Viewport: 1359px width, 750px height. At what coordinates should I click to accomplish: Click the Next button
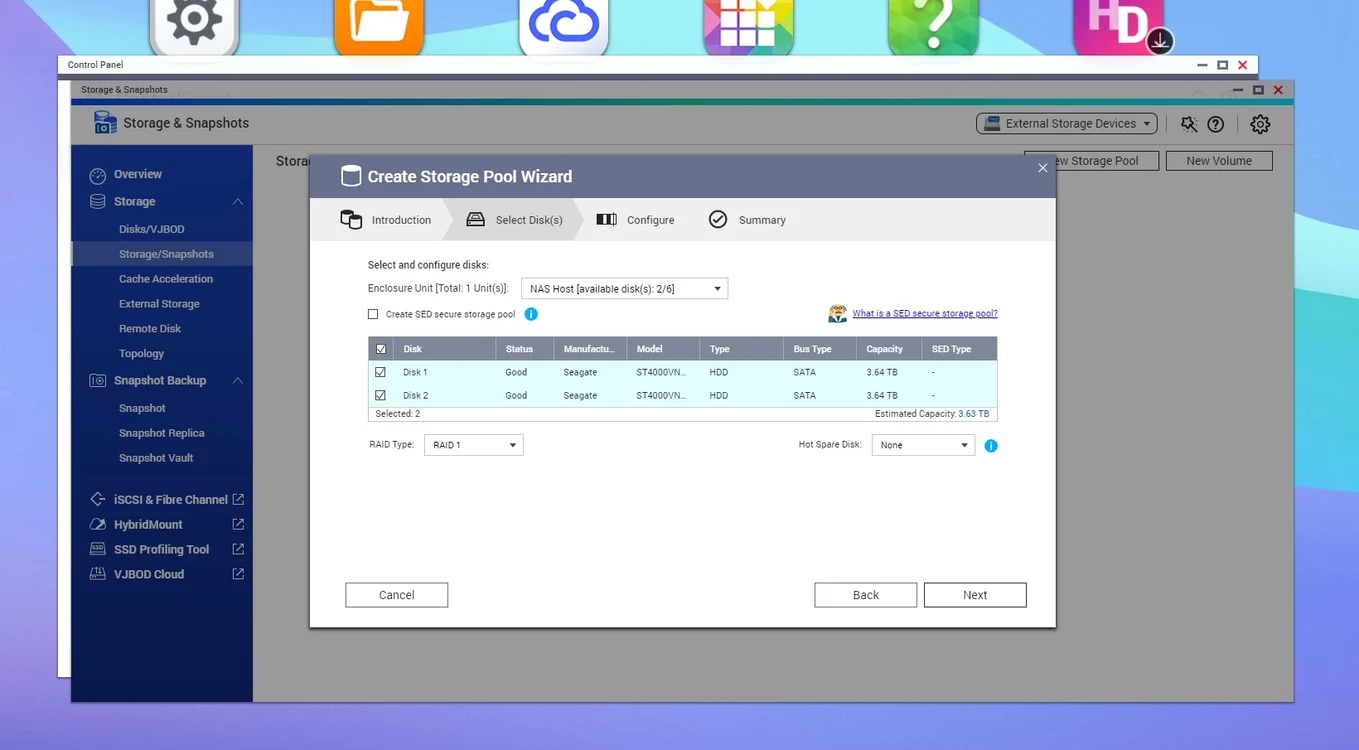(975, 595)
